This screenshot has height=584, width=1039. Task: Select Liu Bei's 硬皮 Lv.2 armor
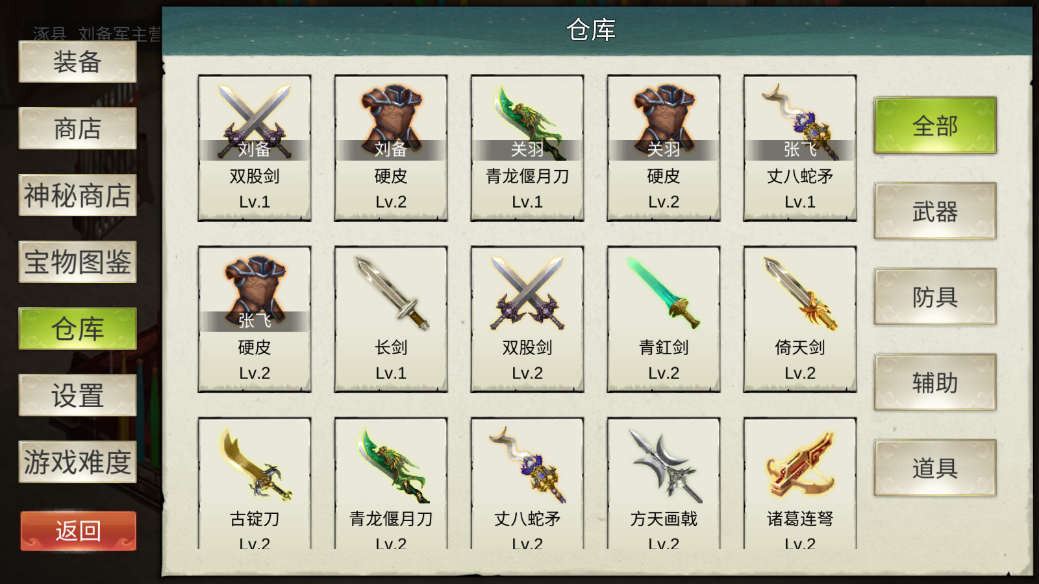point(391,148)
